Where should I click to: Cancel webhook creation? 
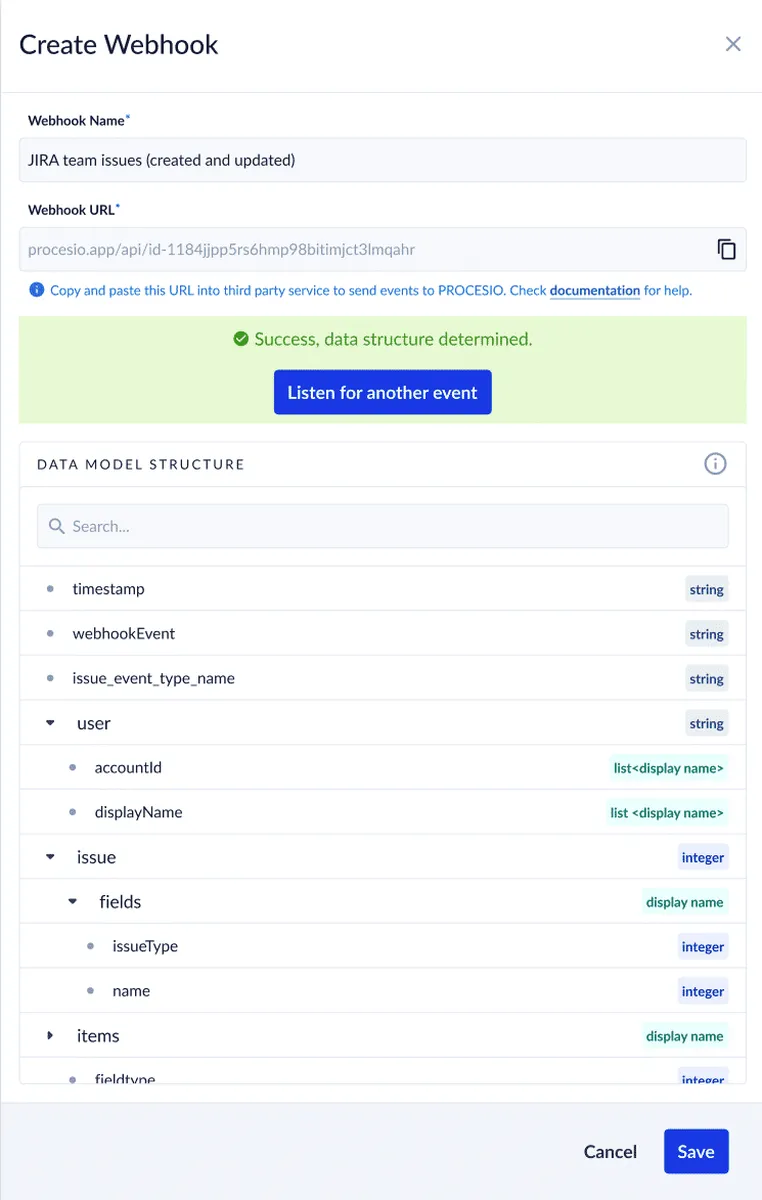tap(610, 1152)
